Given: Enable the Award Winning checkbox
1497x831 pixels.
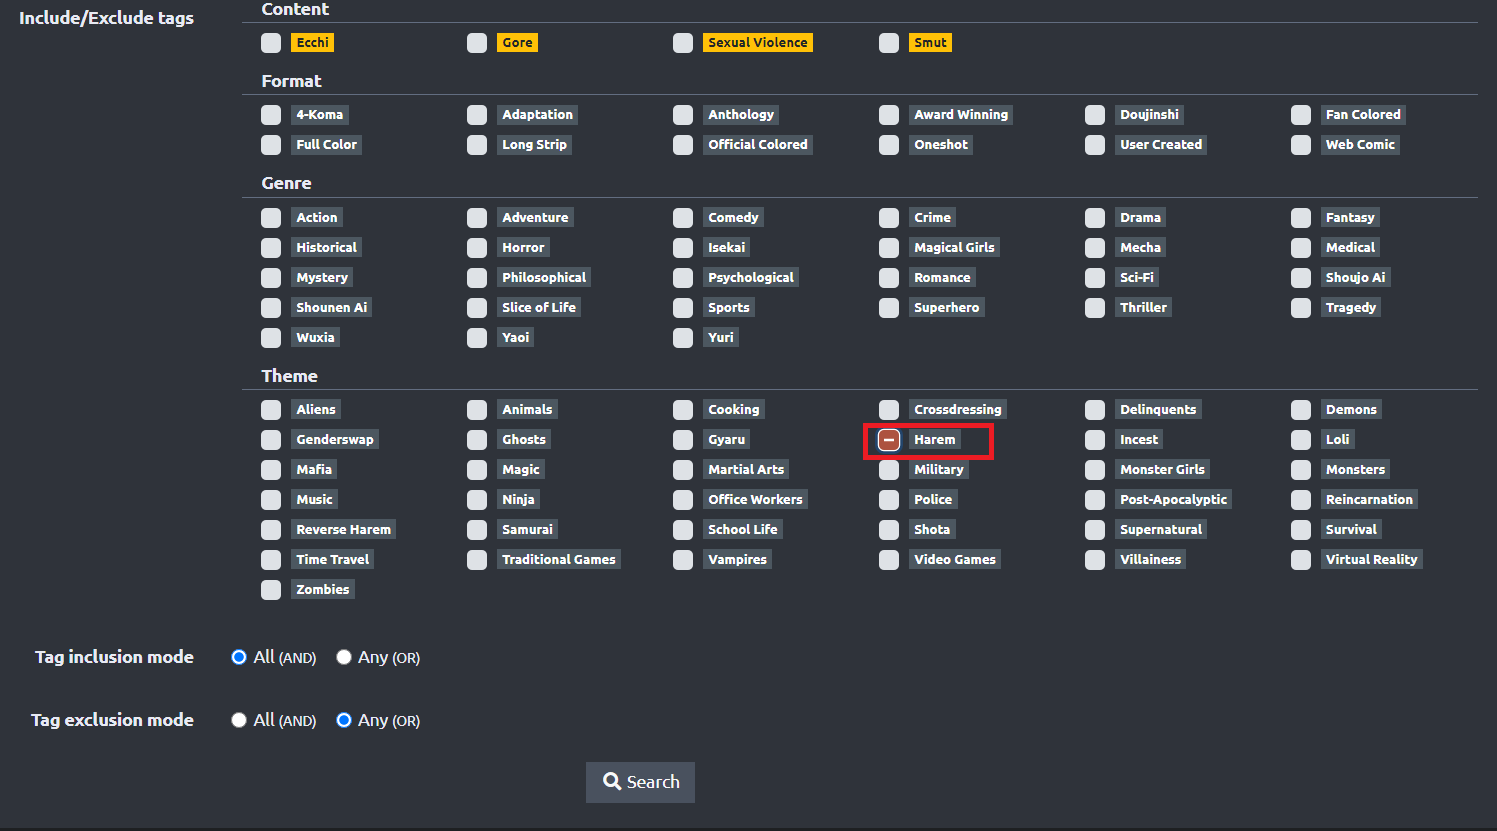Looking at the screenshot, I should click(889, 115).
